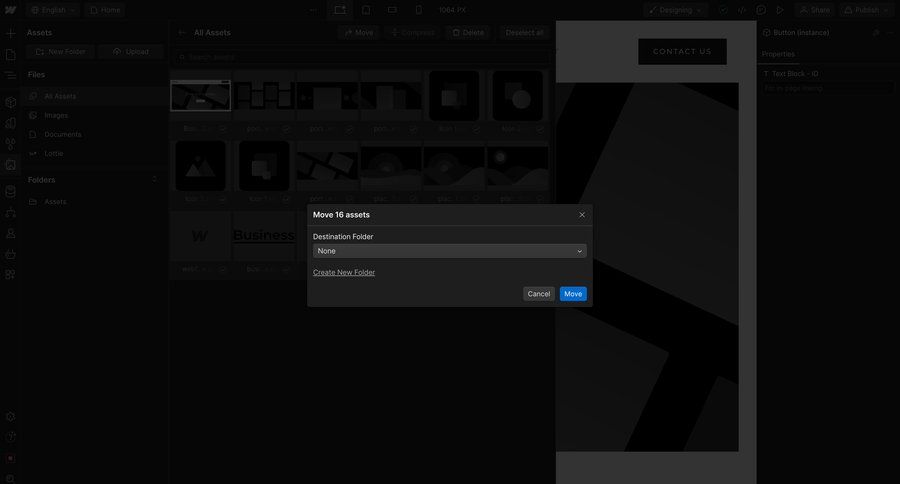The image size is (900, 484).
Task: Click the Publish button
Action: pos(862,10)
